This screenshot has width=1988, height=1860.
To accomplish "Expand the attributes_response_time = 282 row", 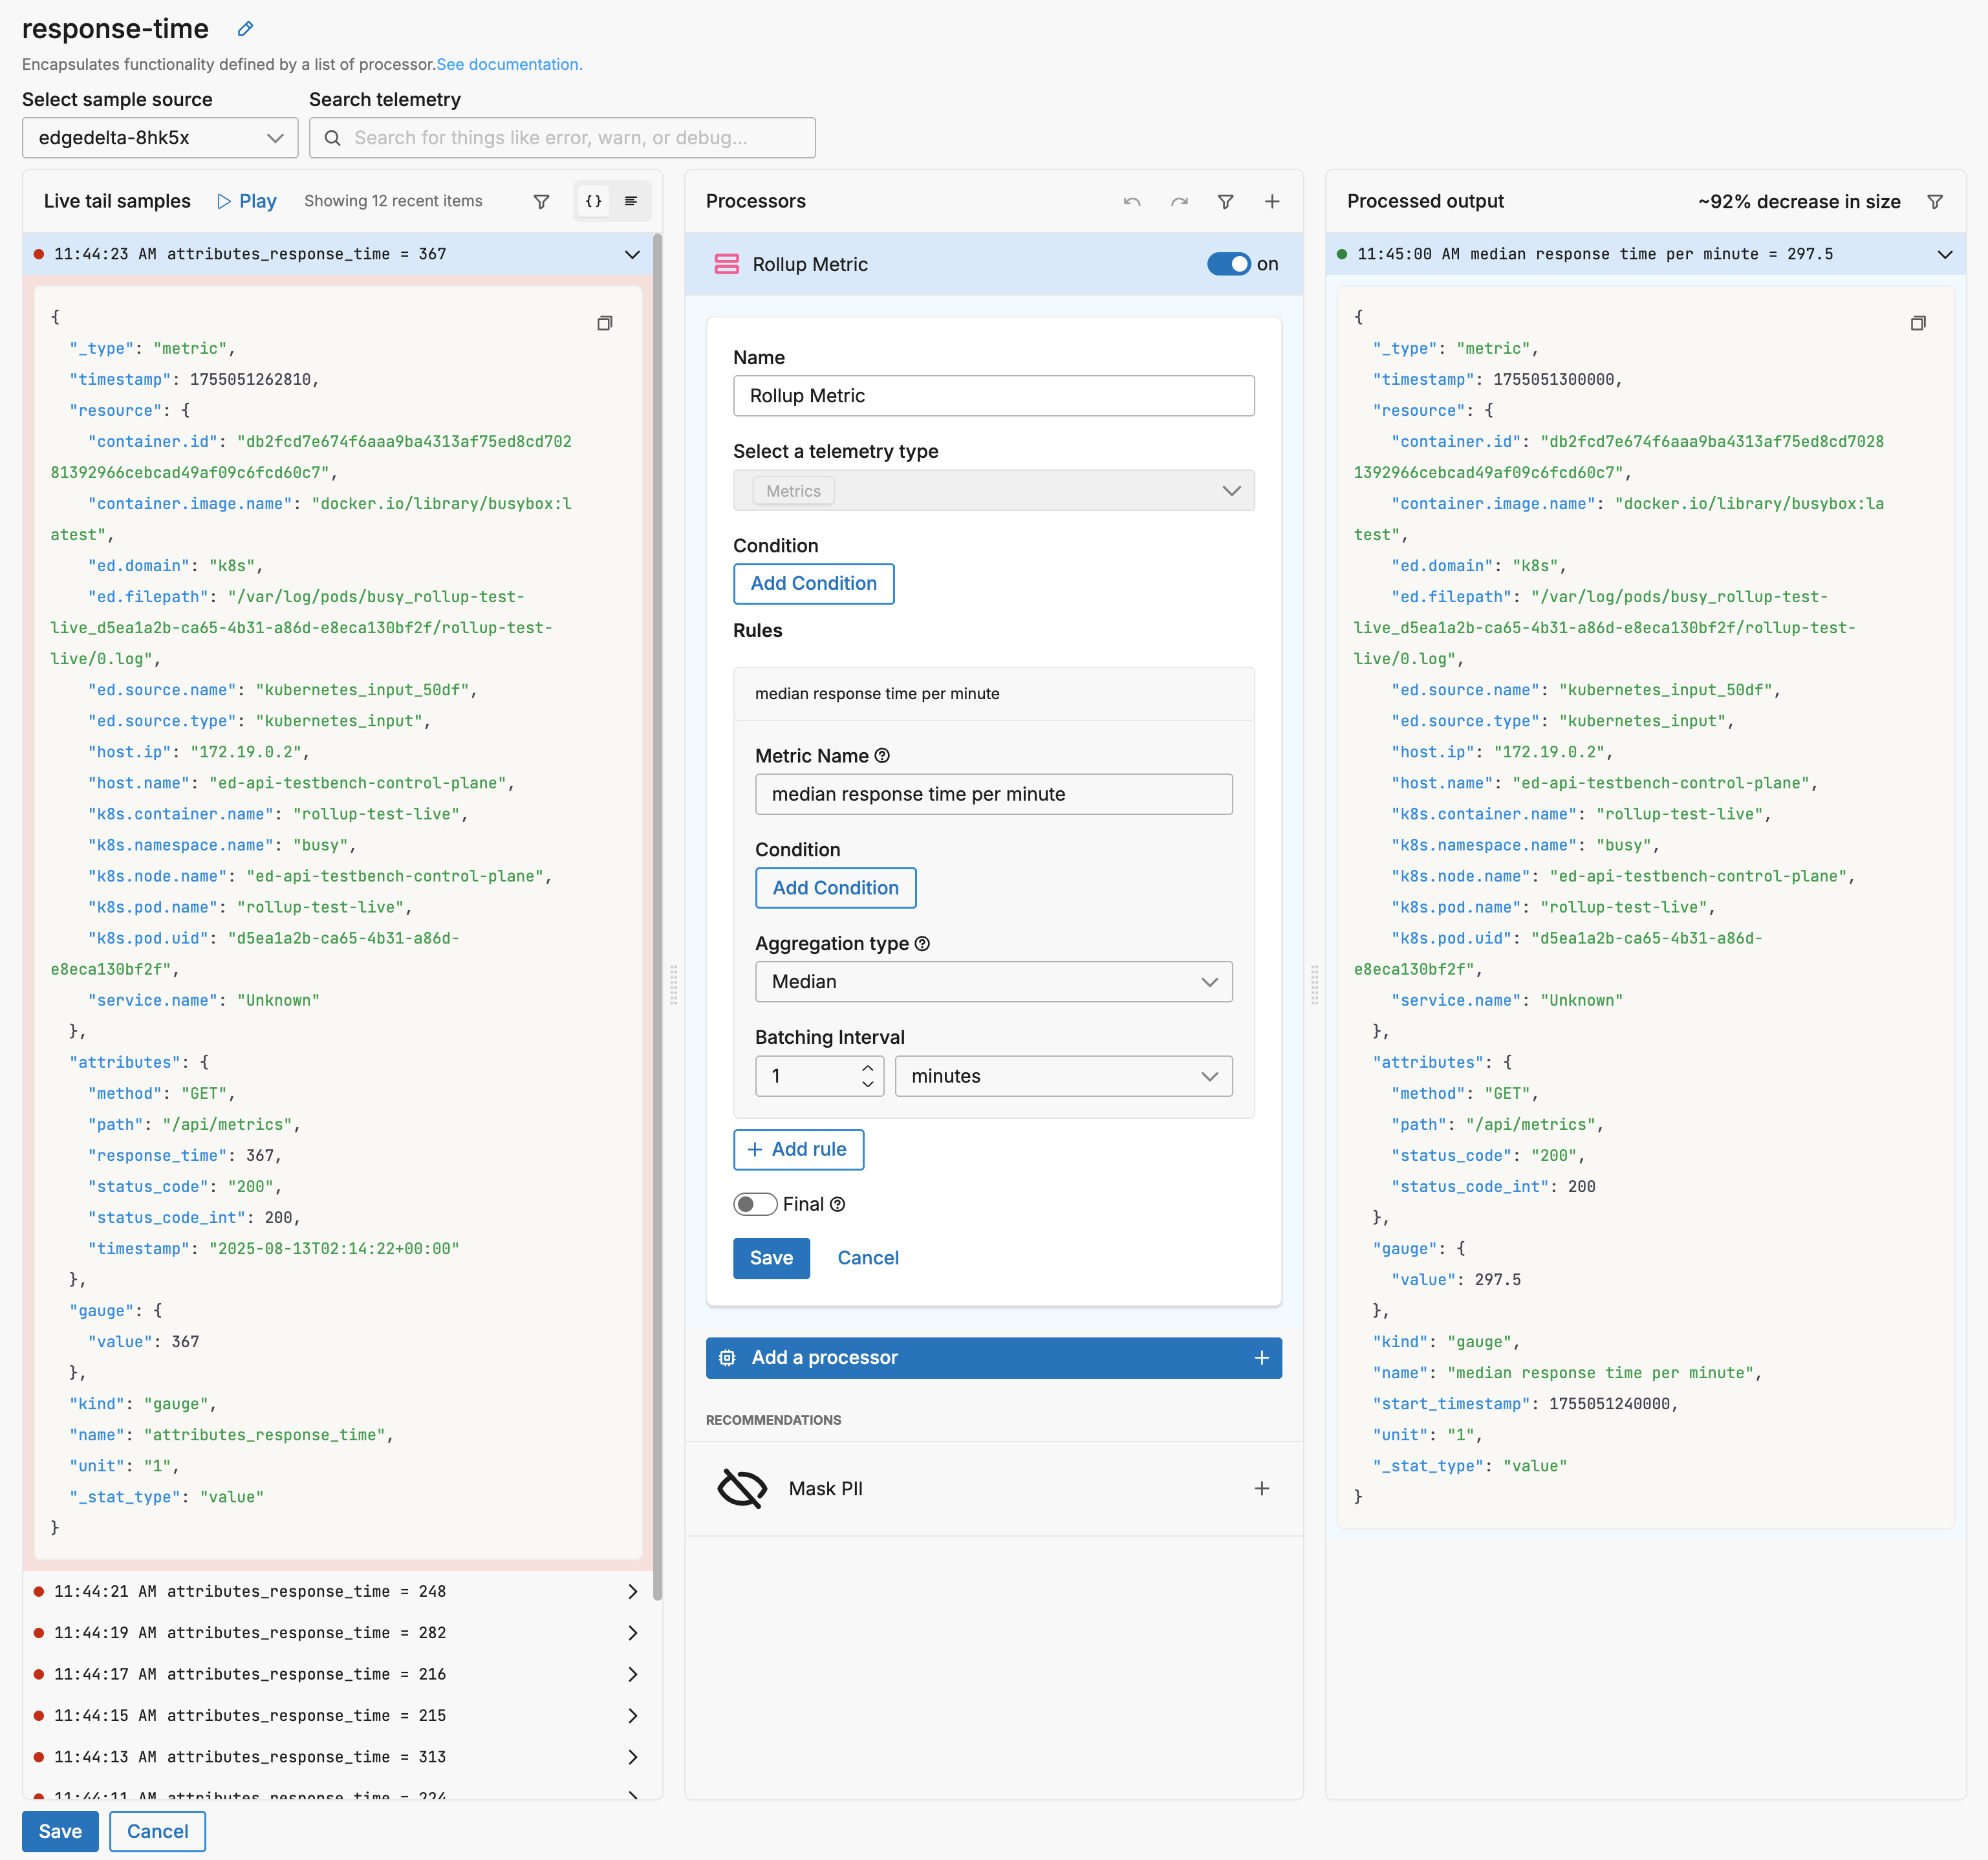I will coord(337,1633).
